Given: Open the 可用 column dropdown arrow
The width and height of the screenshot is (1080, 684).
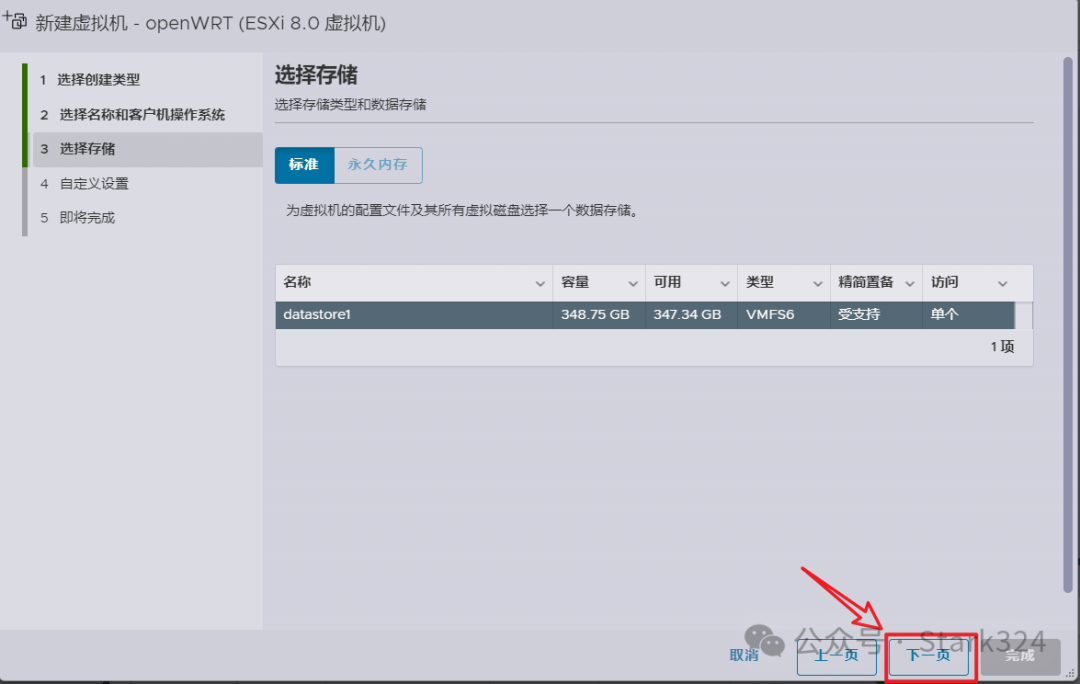Looking at the screenshot, I should pyautogui.click(x=724, y=283).
